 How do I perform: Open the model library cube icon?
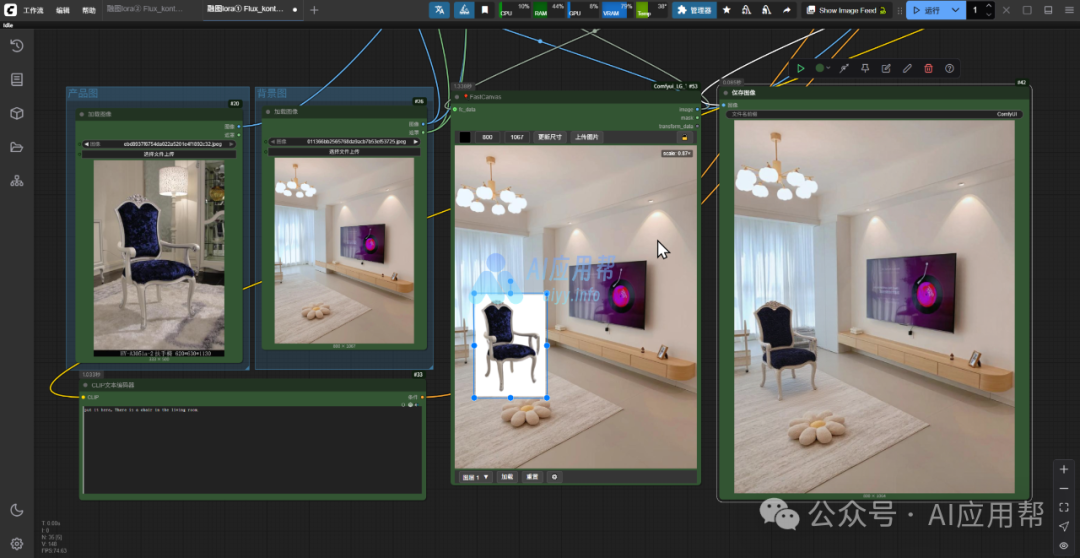17,114
